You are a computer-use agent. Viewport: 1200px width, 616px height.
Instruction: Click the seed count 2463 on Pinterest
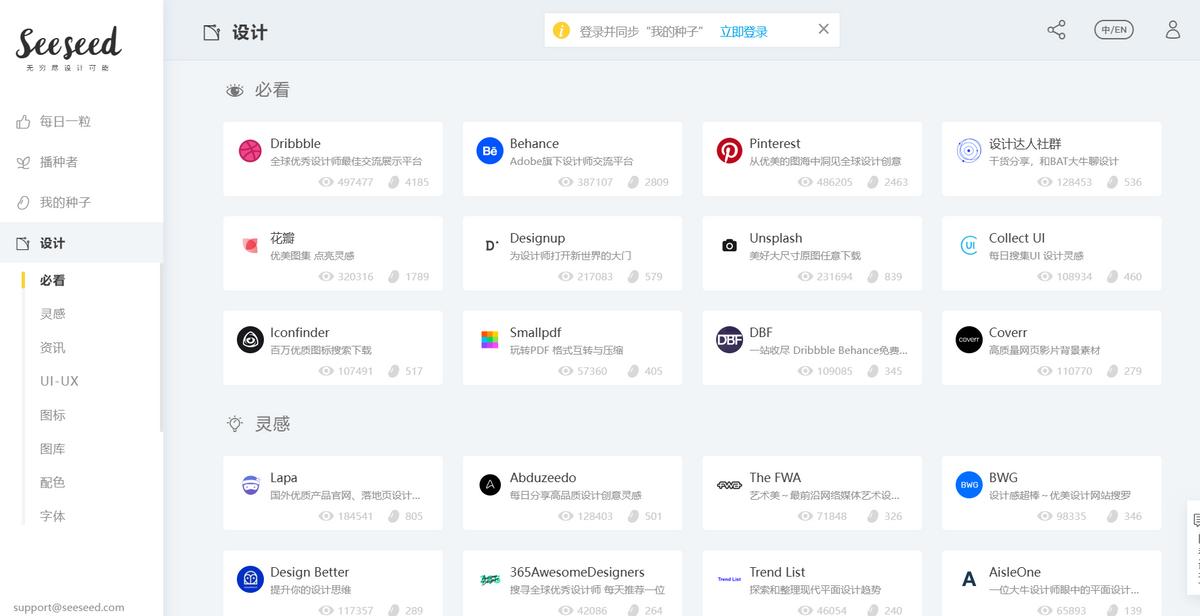click(896, 182)
